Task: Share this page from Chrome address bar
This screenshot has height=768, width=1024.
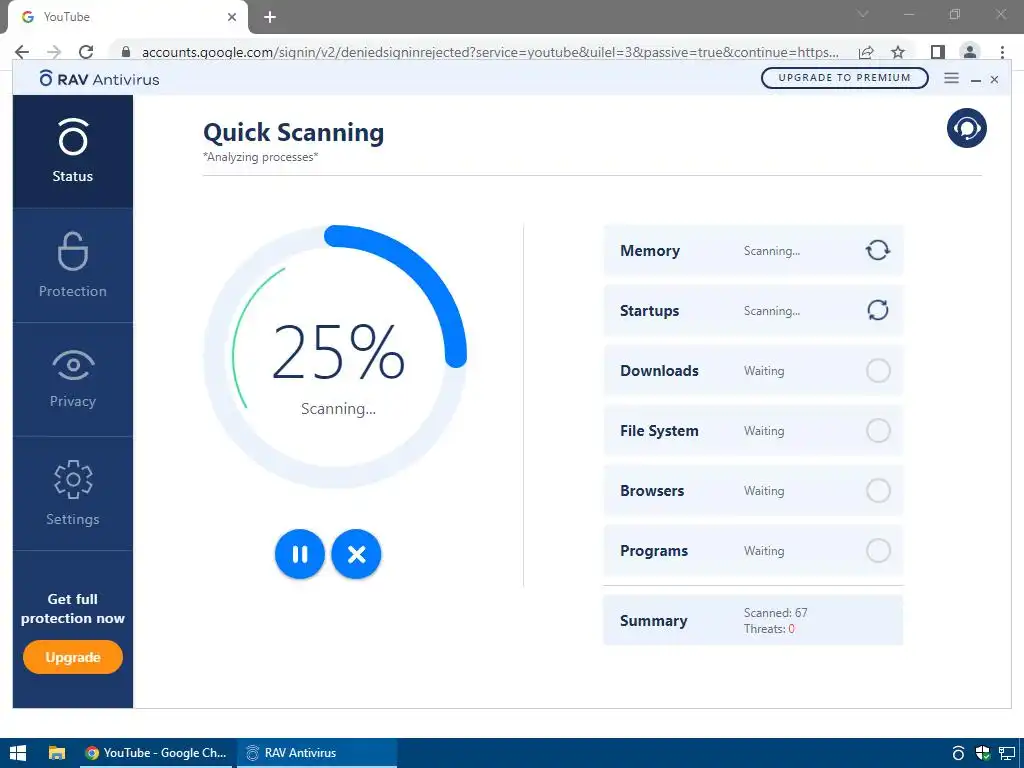Action: (866, 52)
